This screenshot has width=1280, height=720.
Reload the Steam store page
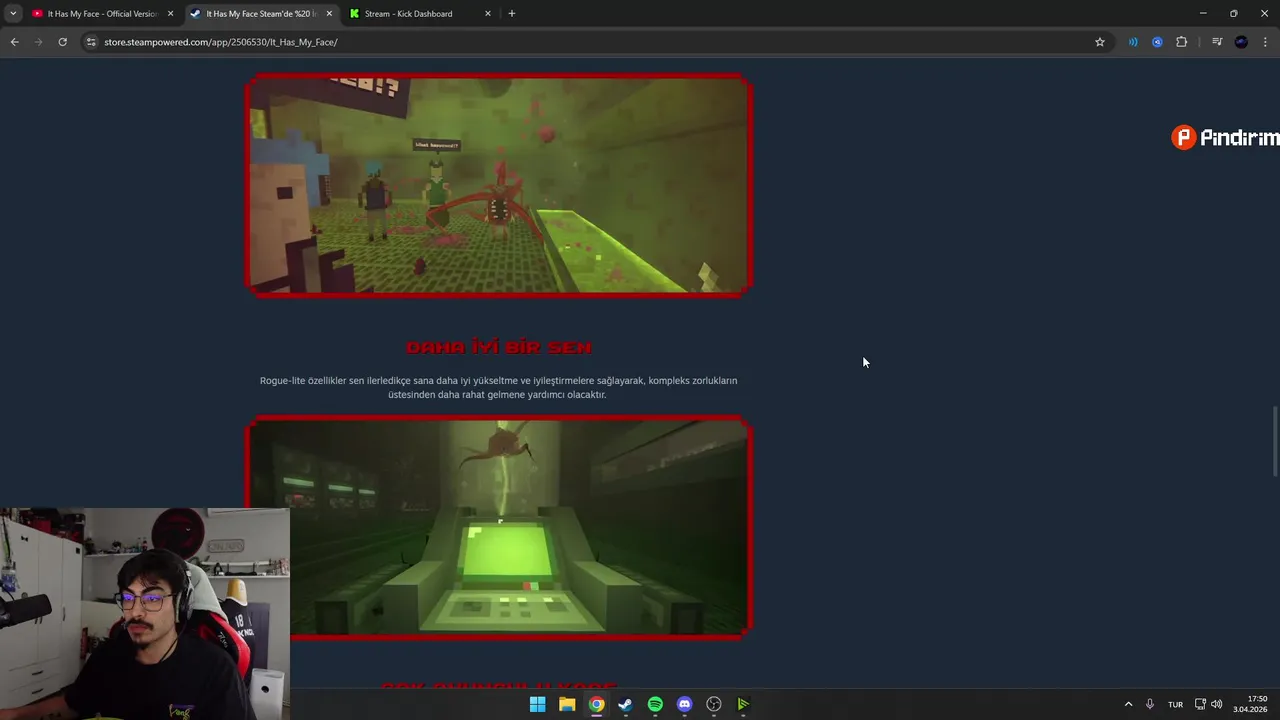[x=62, y=42]
